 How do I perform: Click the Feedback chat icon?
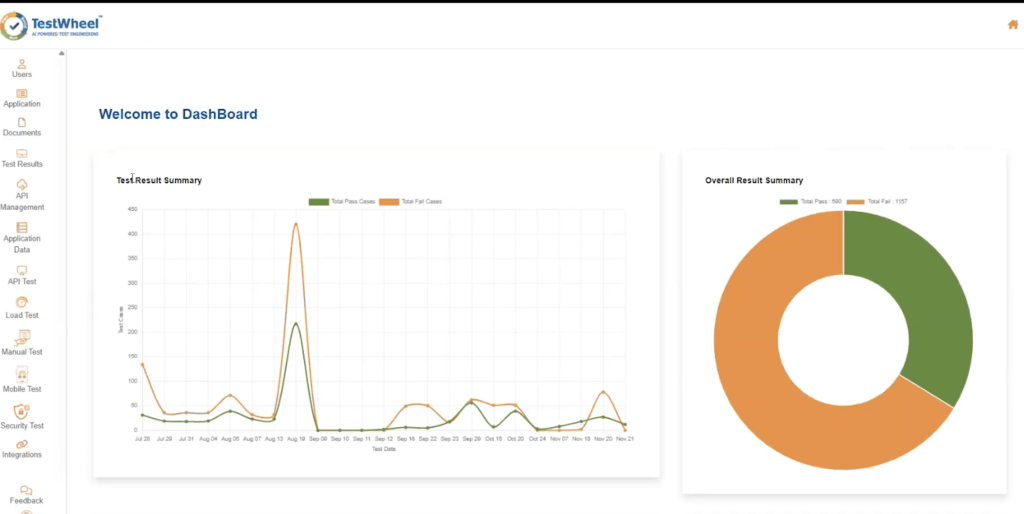(x=26, y=490)
